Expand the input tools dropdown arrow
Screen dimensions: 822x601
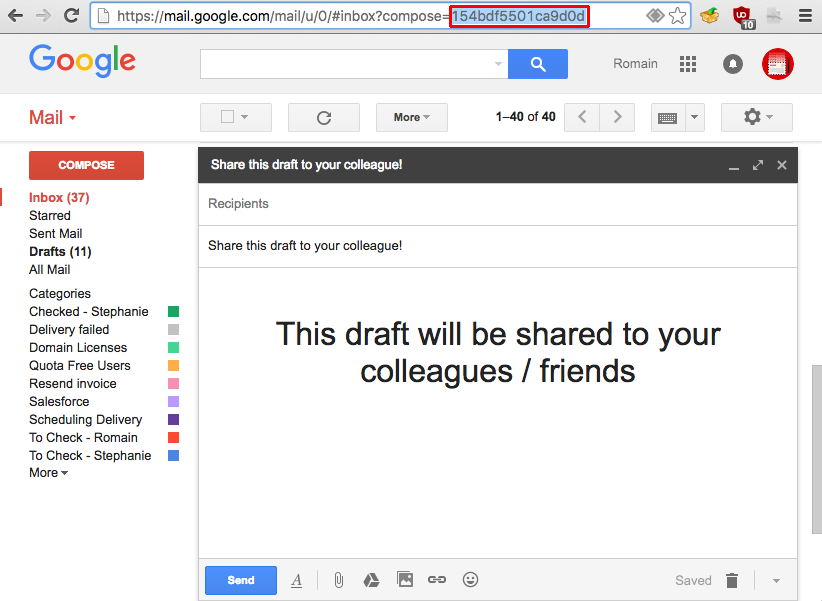(x=694, y=117)
